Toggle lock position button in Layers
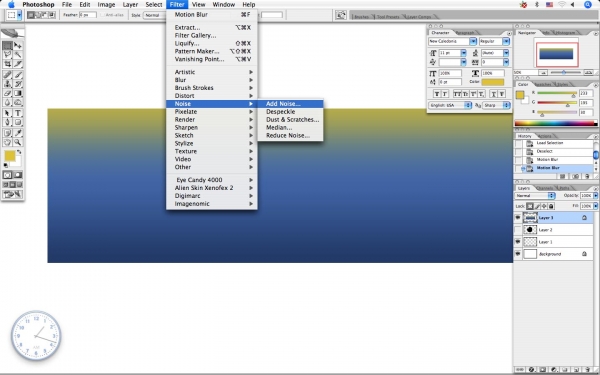This screenshot has width=600, height=375. 544,206
